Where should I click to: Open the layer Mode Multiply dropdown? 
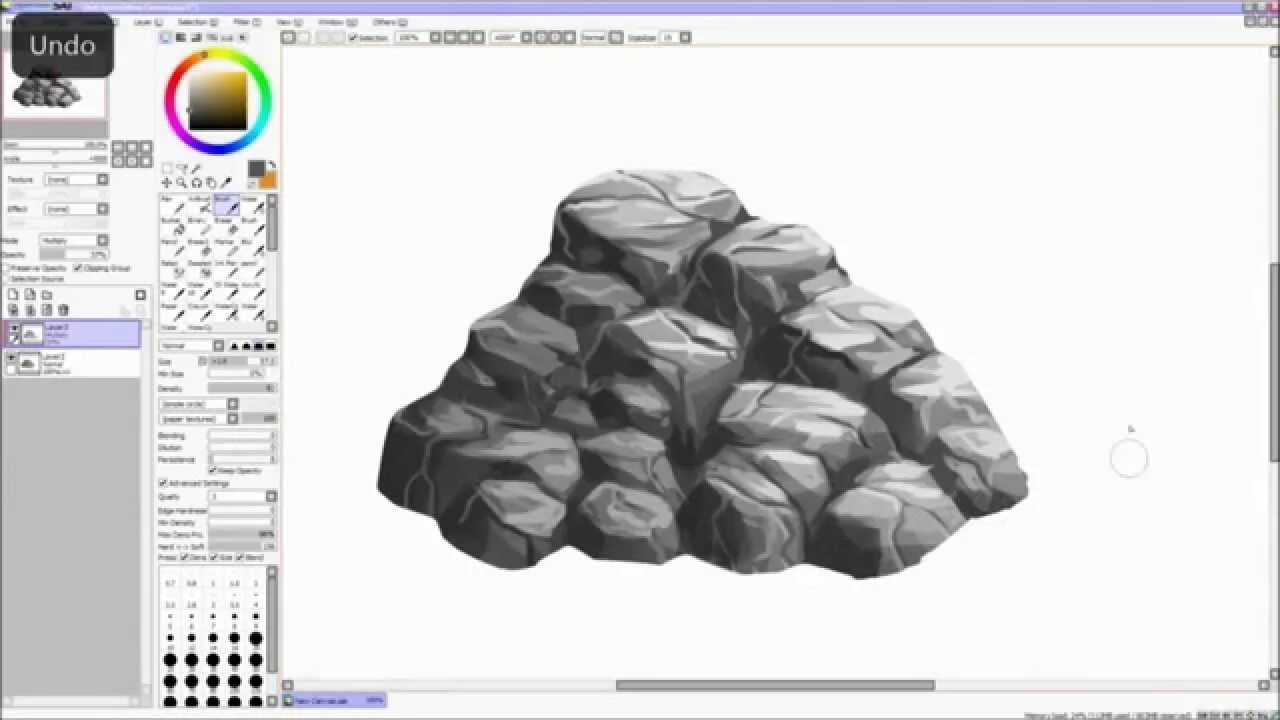coord(72,241)
